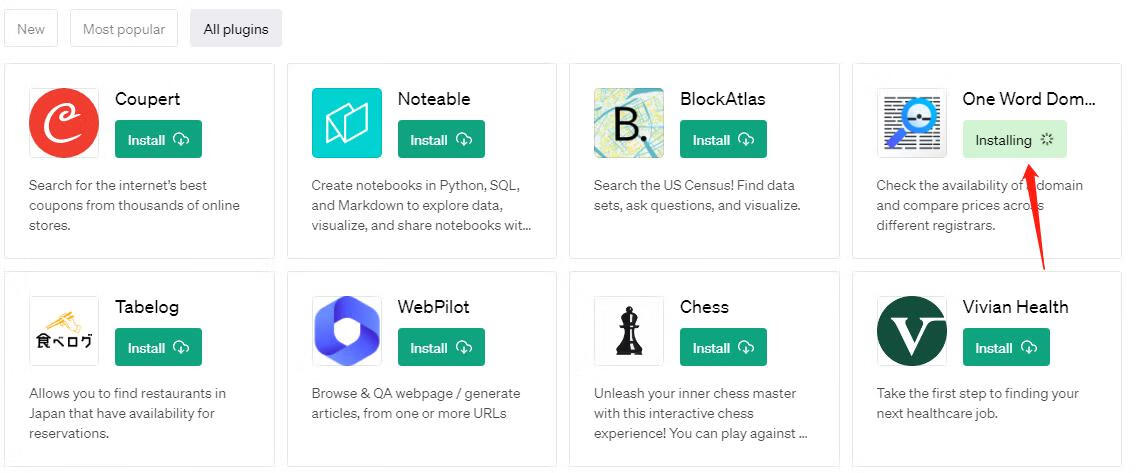Install the WebPilot plugin
The image size is (1144, 473).
(x=441, y=347)
